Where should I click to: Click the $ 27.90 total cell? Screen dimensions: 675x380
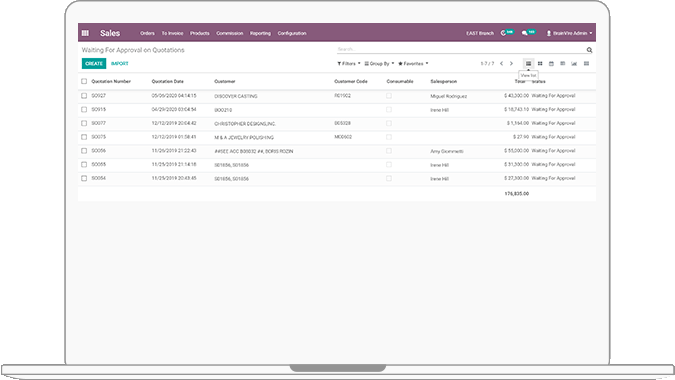[x=521, y=137]
